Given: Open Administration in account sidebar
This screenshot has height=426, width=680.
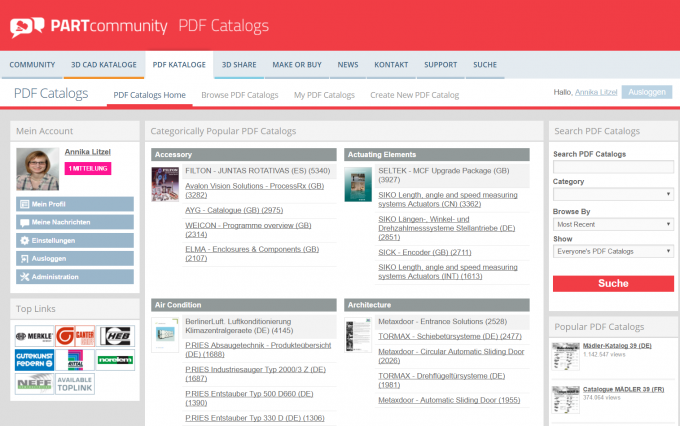Looking at the screenshot, I should pos(75,277).
